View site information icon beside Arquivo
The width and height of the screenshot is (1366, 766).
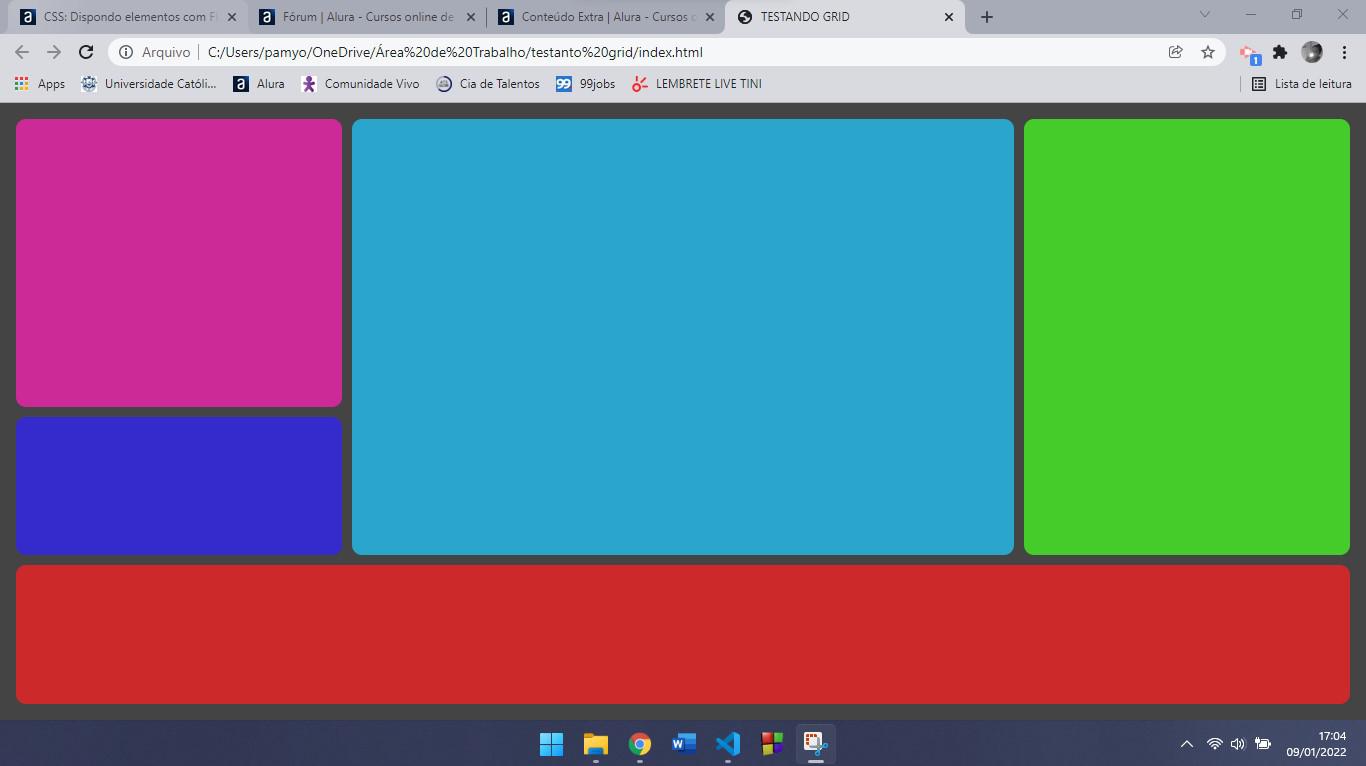(x=126, y=52)
